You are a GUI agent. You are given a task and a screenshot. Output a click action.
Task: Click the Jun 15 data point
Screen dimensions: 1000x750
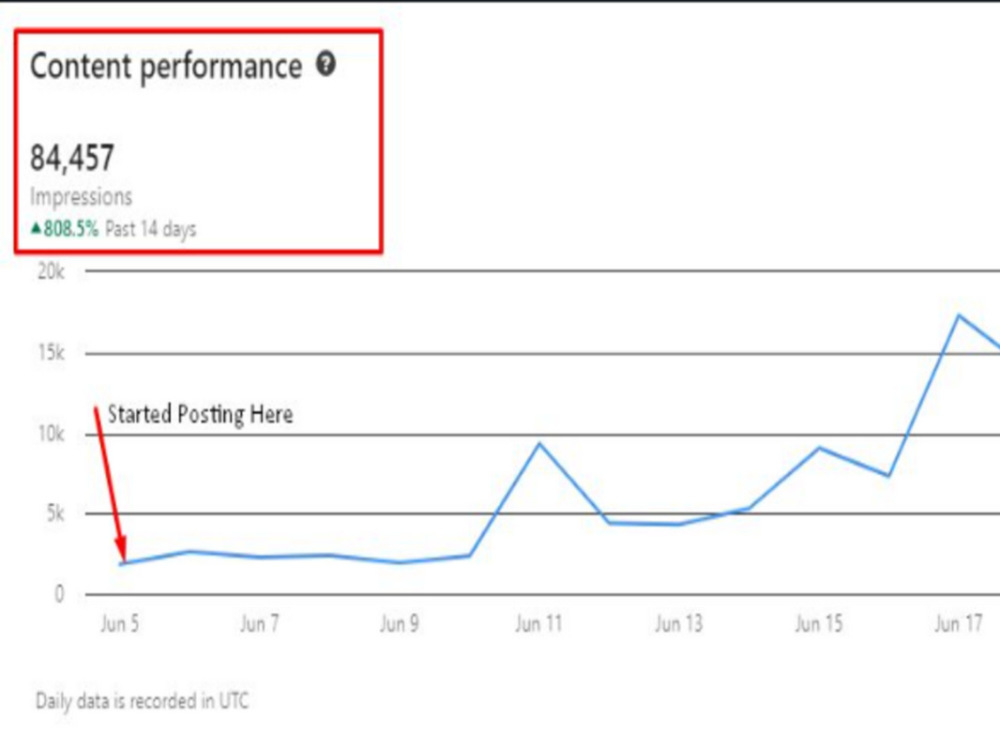tap(819, 448)
